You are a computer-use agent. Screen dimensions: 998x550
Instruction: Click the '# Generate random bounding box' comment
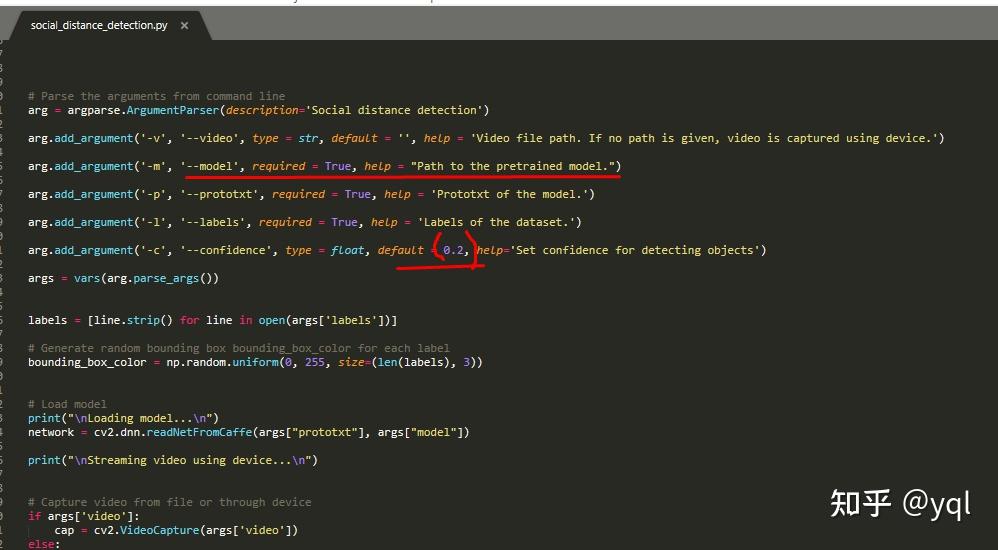click(239, 348)
